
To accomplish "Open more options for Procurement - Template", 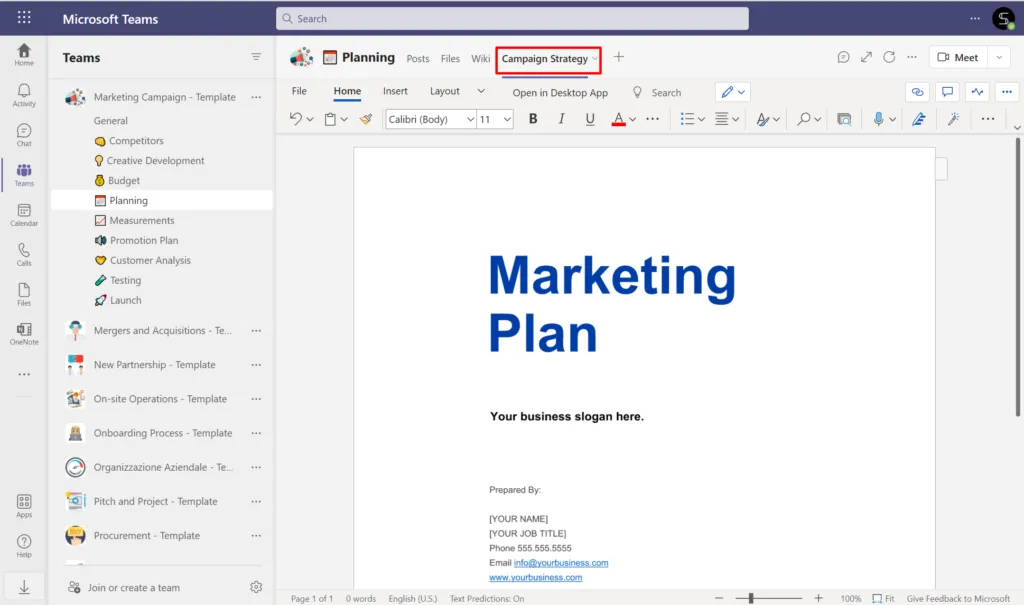I will (x=256, y=535).
